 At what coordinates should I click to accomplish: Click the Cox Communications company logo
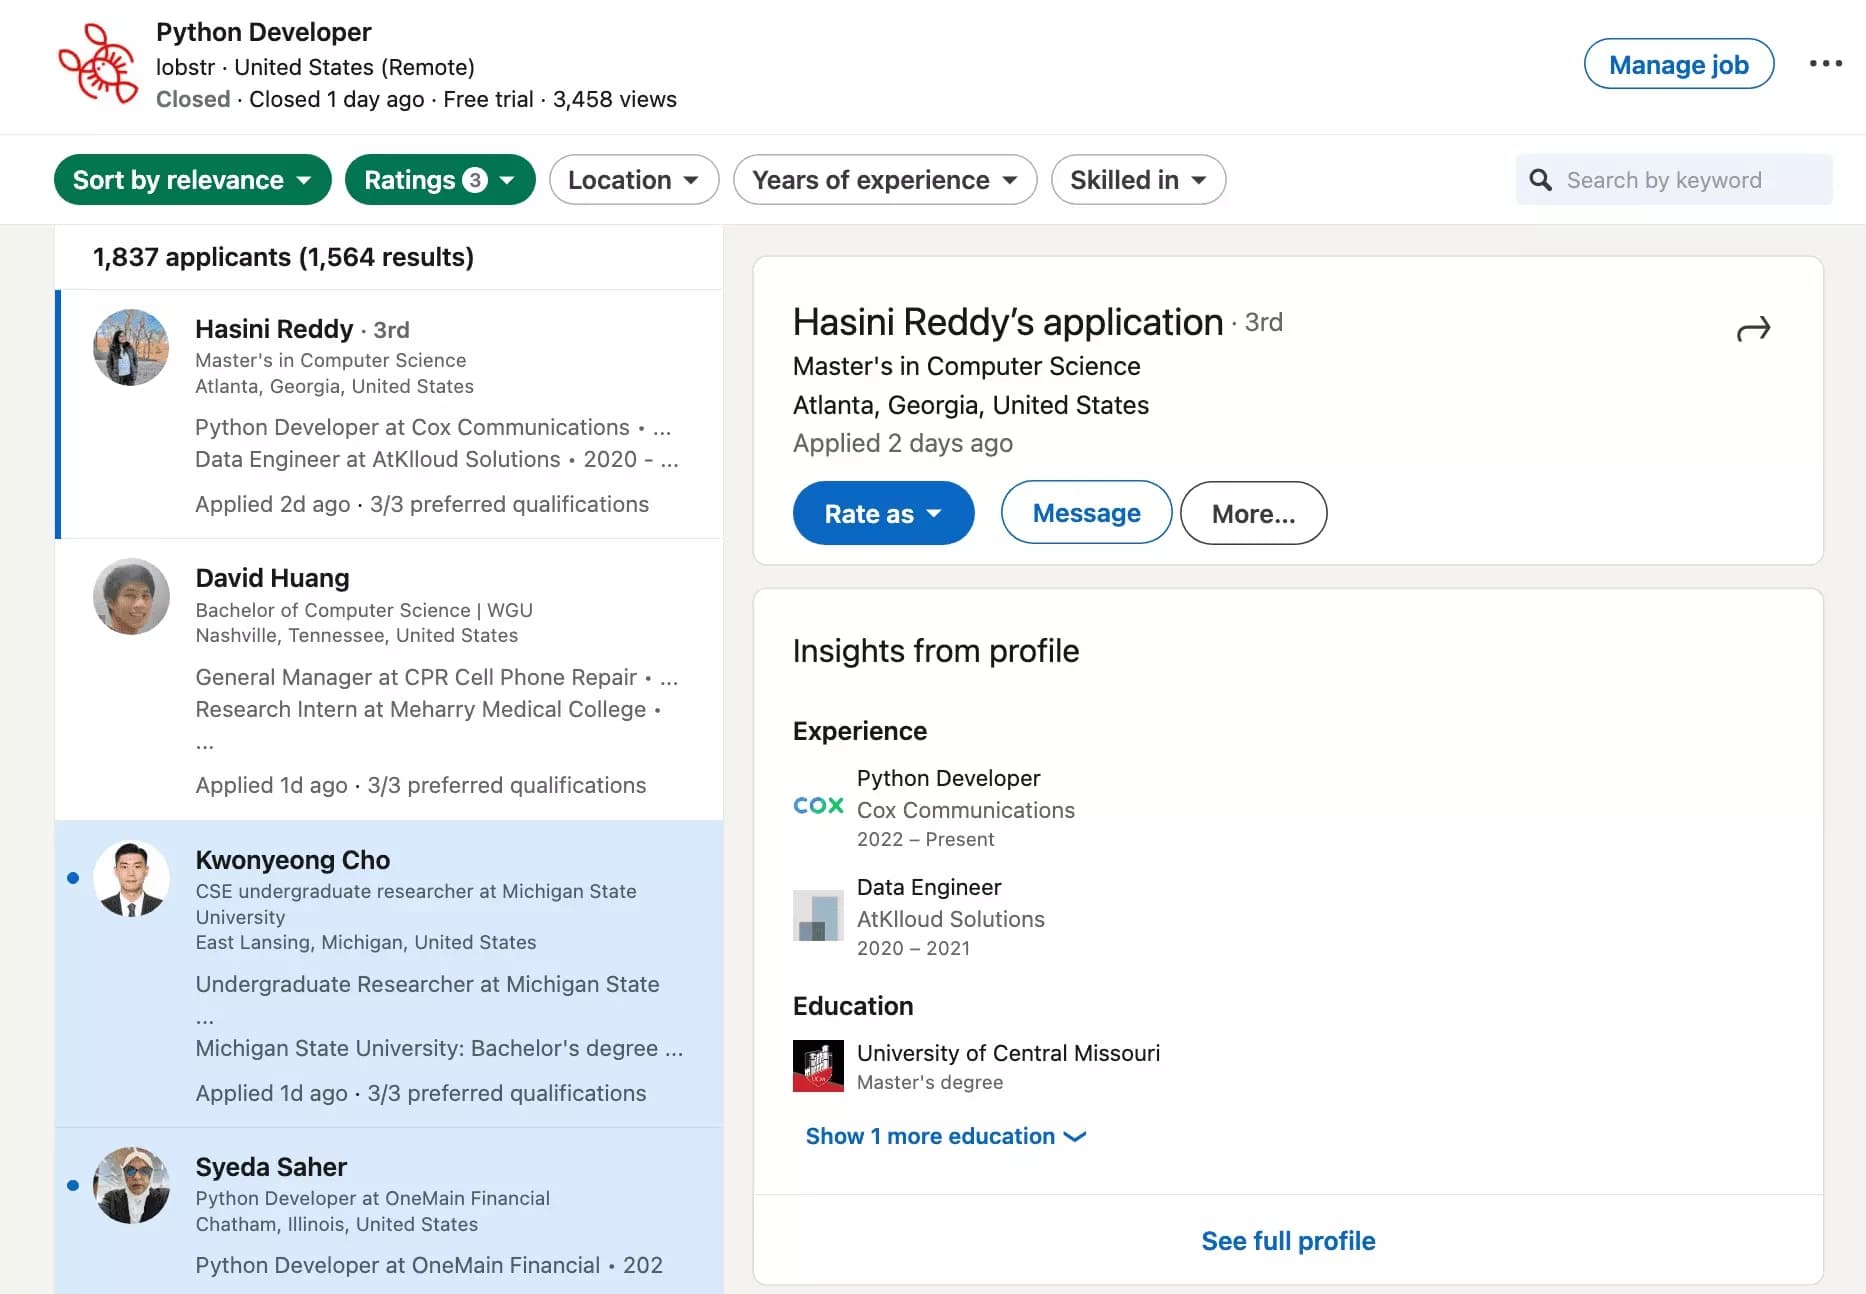point(817,806)
